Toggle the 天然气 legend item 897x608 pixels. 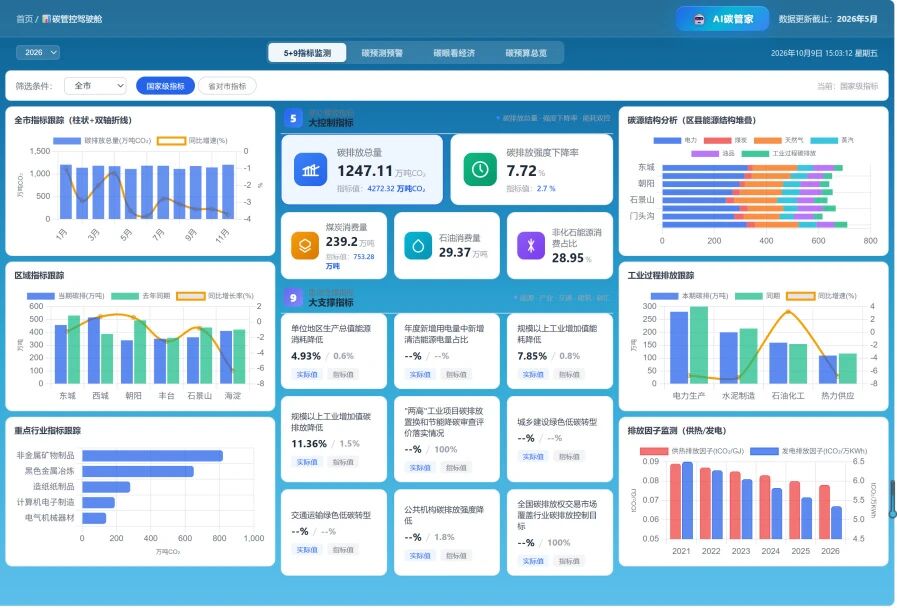[779, 140]
